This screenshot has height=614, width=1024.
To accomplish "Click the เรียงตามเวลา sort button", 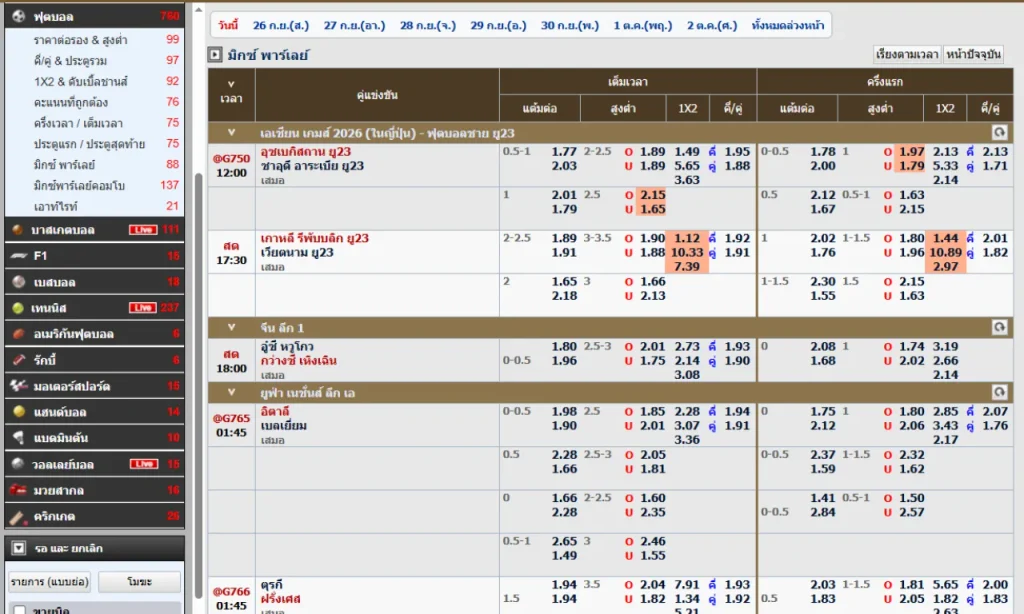I will (907, 54).
